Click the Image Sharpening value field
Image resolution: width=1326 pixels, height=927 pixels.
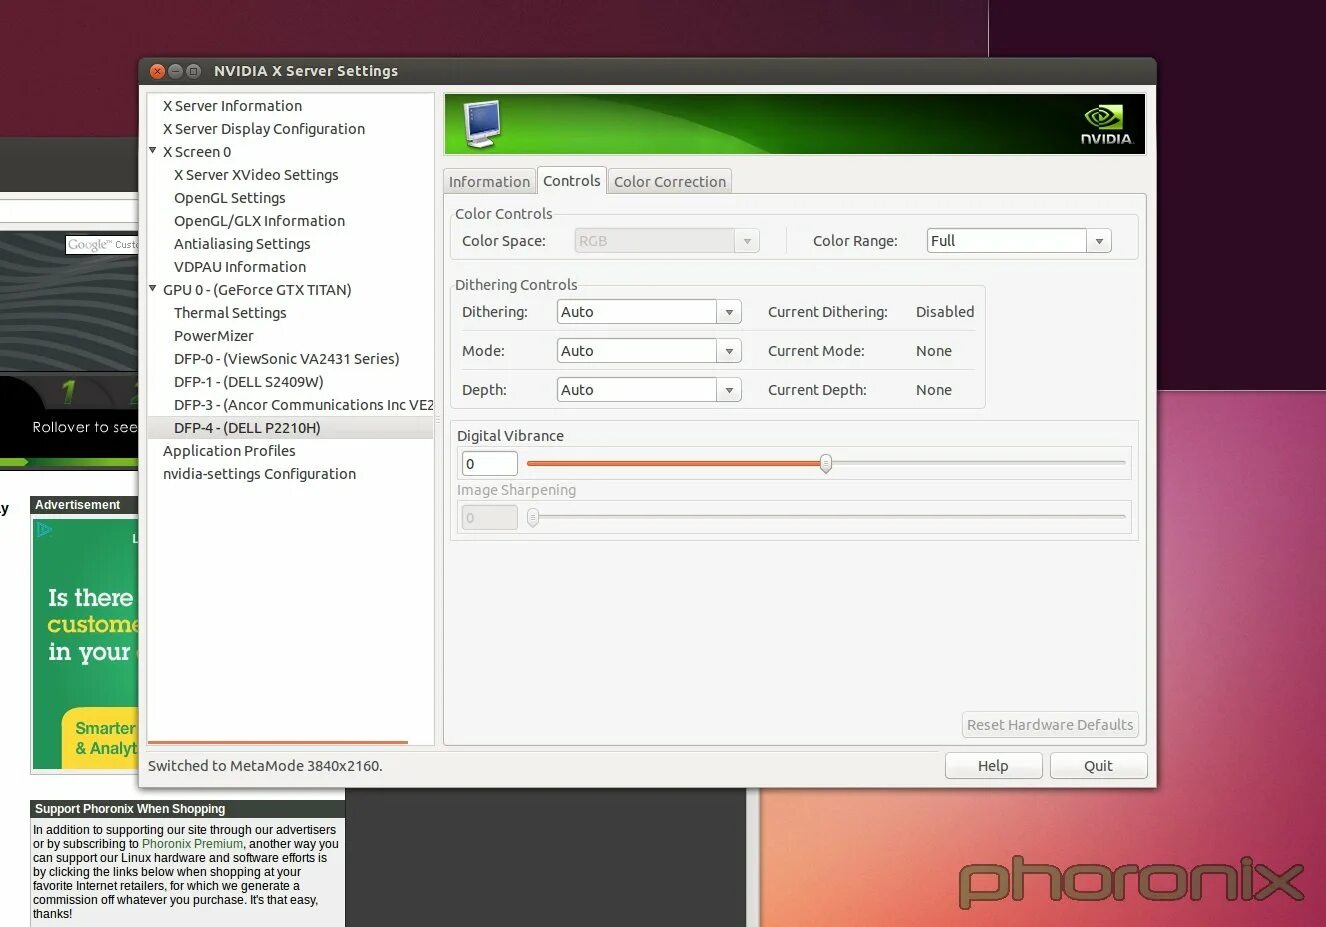coord(489,517)
